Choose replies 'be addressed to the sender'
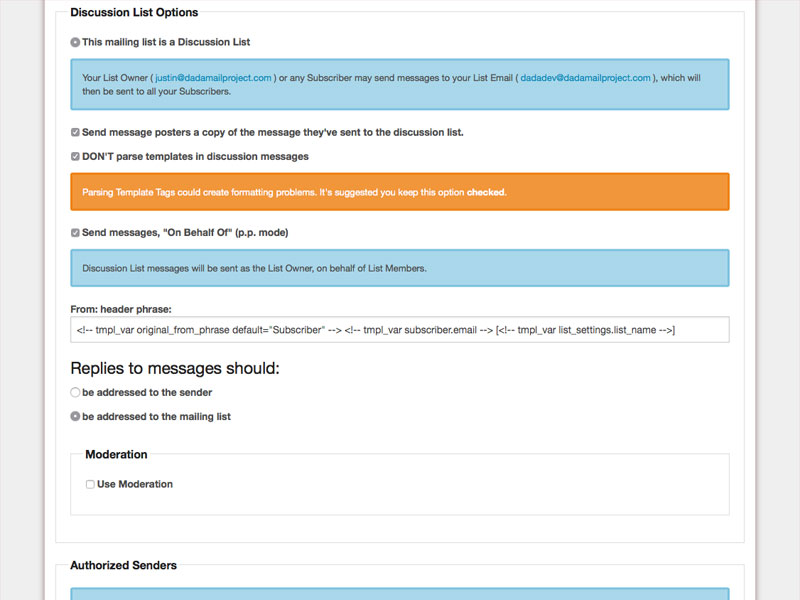Viewport: 800px width, 600px height. [76, 392]
